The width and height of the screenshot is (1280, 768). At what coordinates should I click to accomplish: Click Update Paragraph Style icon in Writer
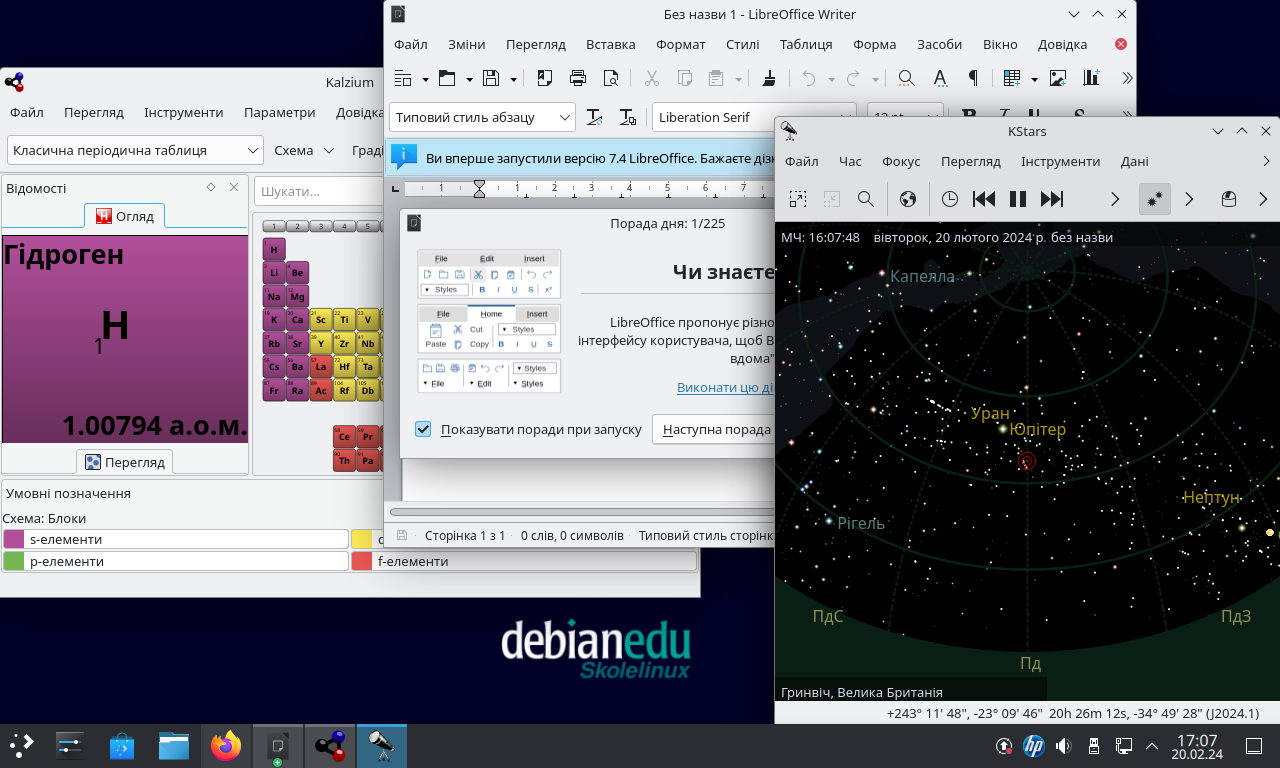[594, 117]
